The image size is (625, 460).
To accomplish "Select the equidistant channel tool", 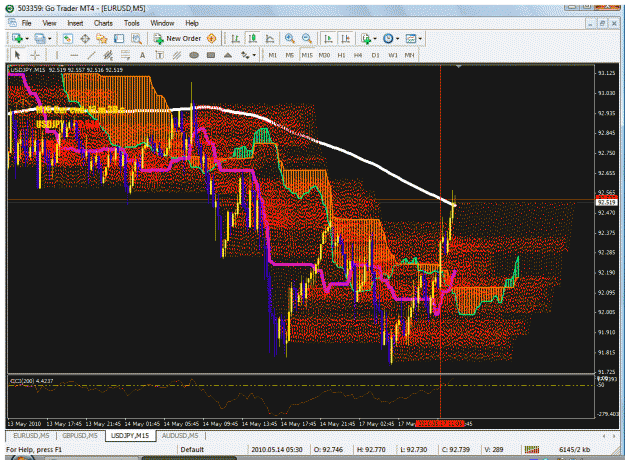I will (x=108, y=55).
